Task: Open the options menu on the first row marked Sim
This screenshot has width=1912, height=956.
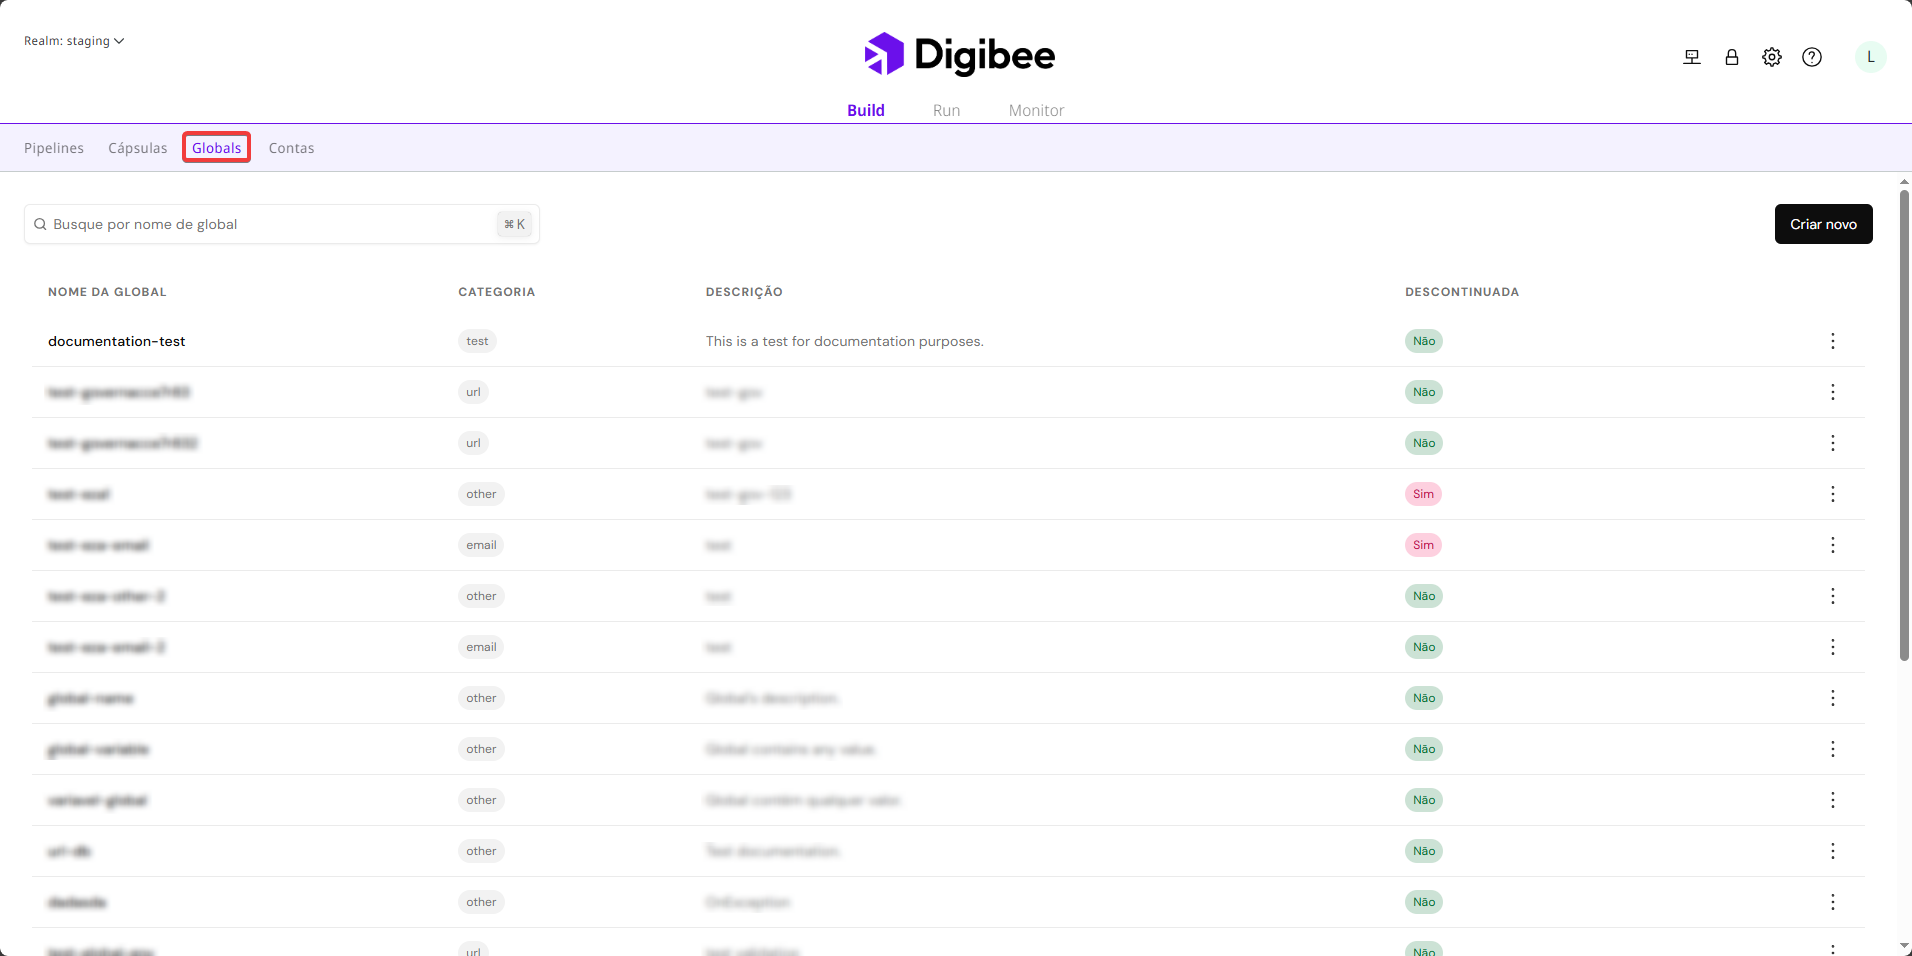Action: coord(1832,494)
